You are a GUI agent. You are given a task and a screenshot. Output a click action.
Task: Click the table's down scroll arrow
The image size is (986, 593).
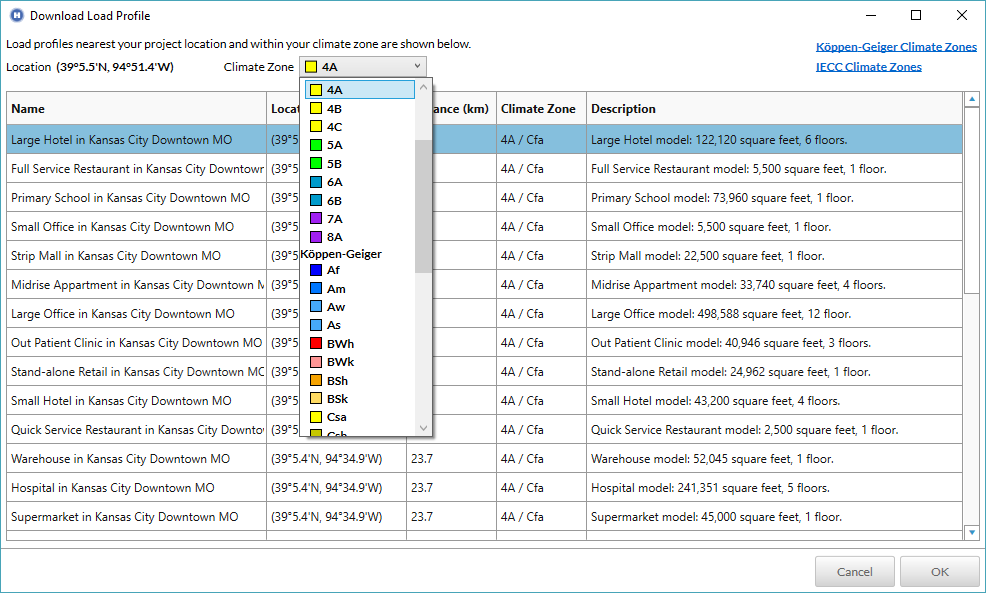coord(972,532)
